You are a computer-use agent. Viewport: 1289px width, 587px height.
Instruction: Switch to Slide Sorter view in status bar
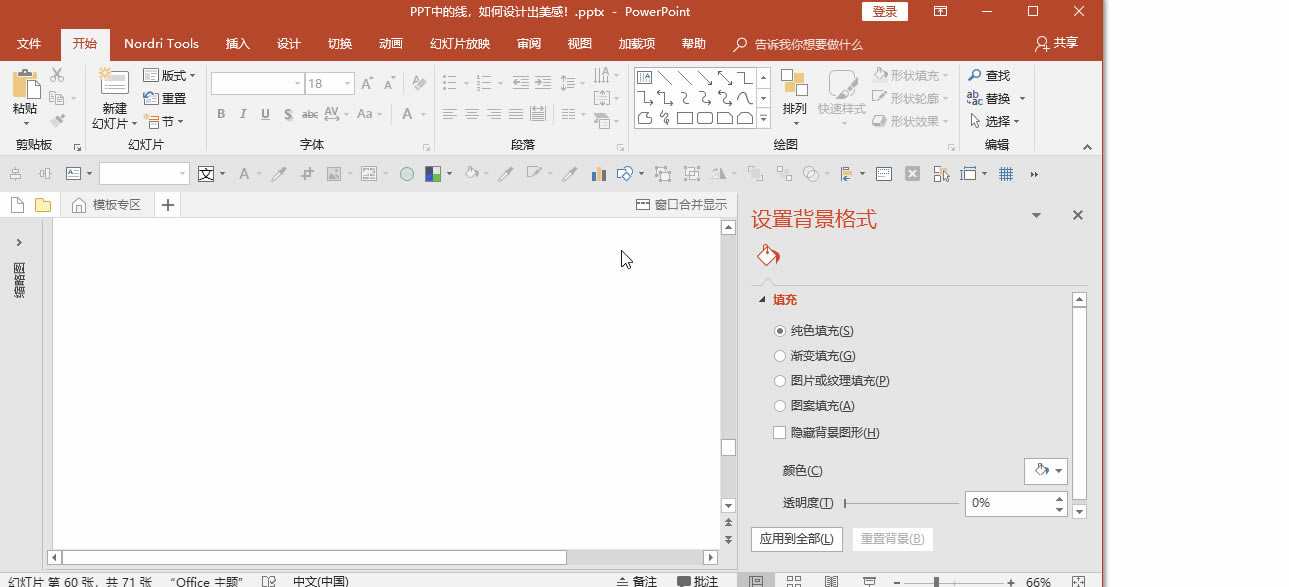(x=794, y=580)
